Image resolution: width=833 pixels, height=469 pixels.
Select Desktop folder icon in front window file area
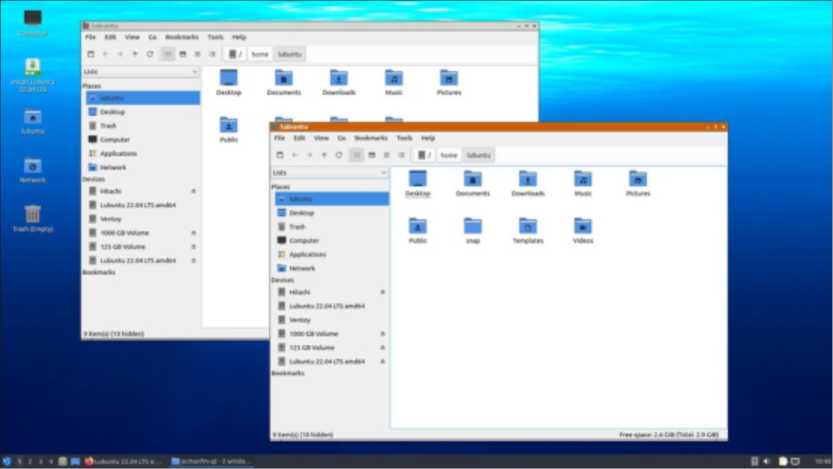point(418,183)
